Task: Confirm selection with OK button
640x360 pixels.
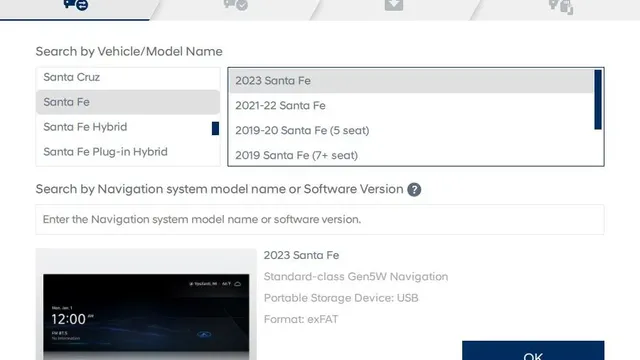Action: pyautogui.click(x=533, y=351)
